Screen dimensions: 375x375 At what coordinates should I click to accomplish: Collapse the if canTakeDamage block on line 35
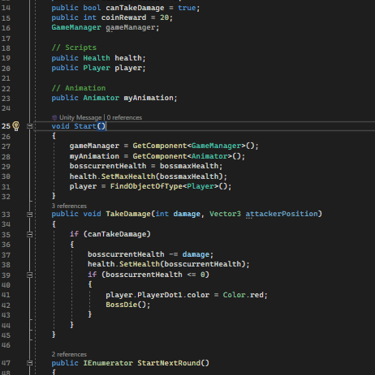coord(30,235)
